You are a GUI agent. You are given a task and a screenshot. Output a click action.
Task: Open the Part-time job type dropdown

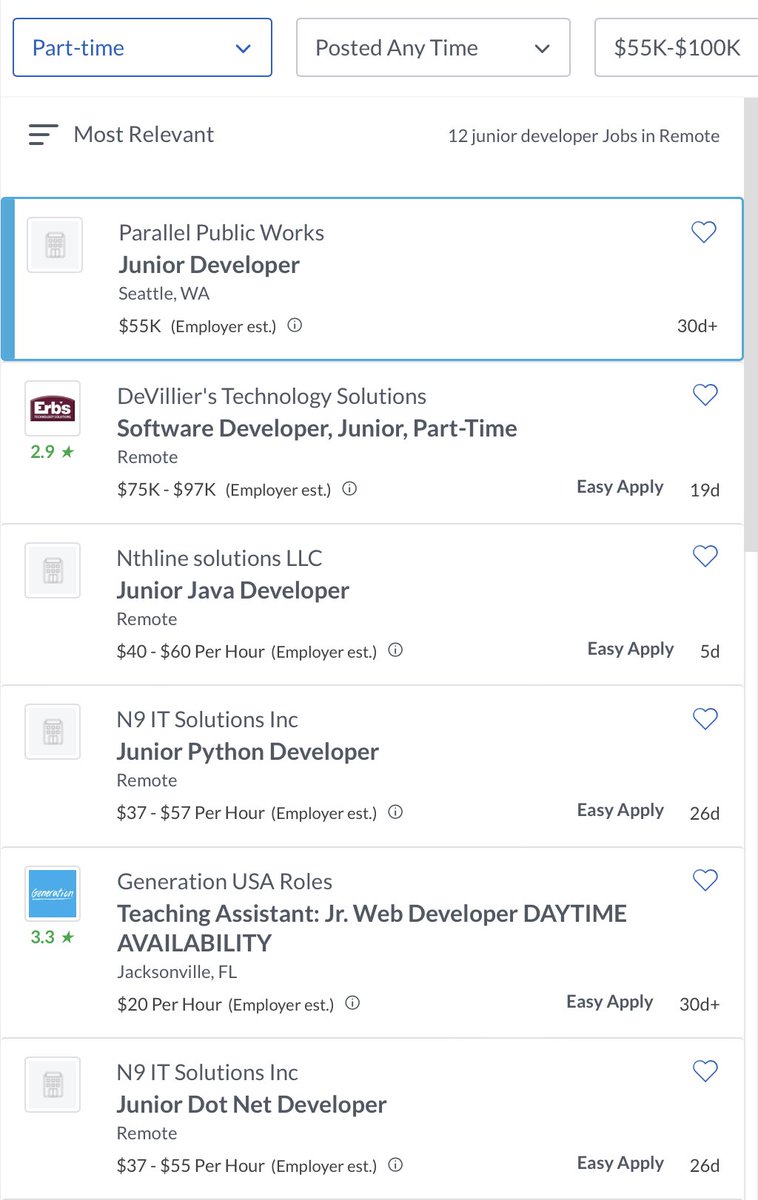pyautogui.click(x=142, y=47)
